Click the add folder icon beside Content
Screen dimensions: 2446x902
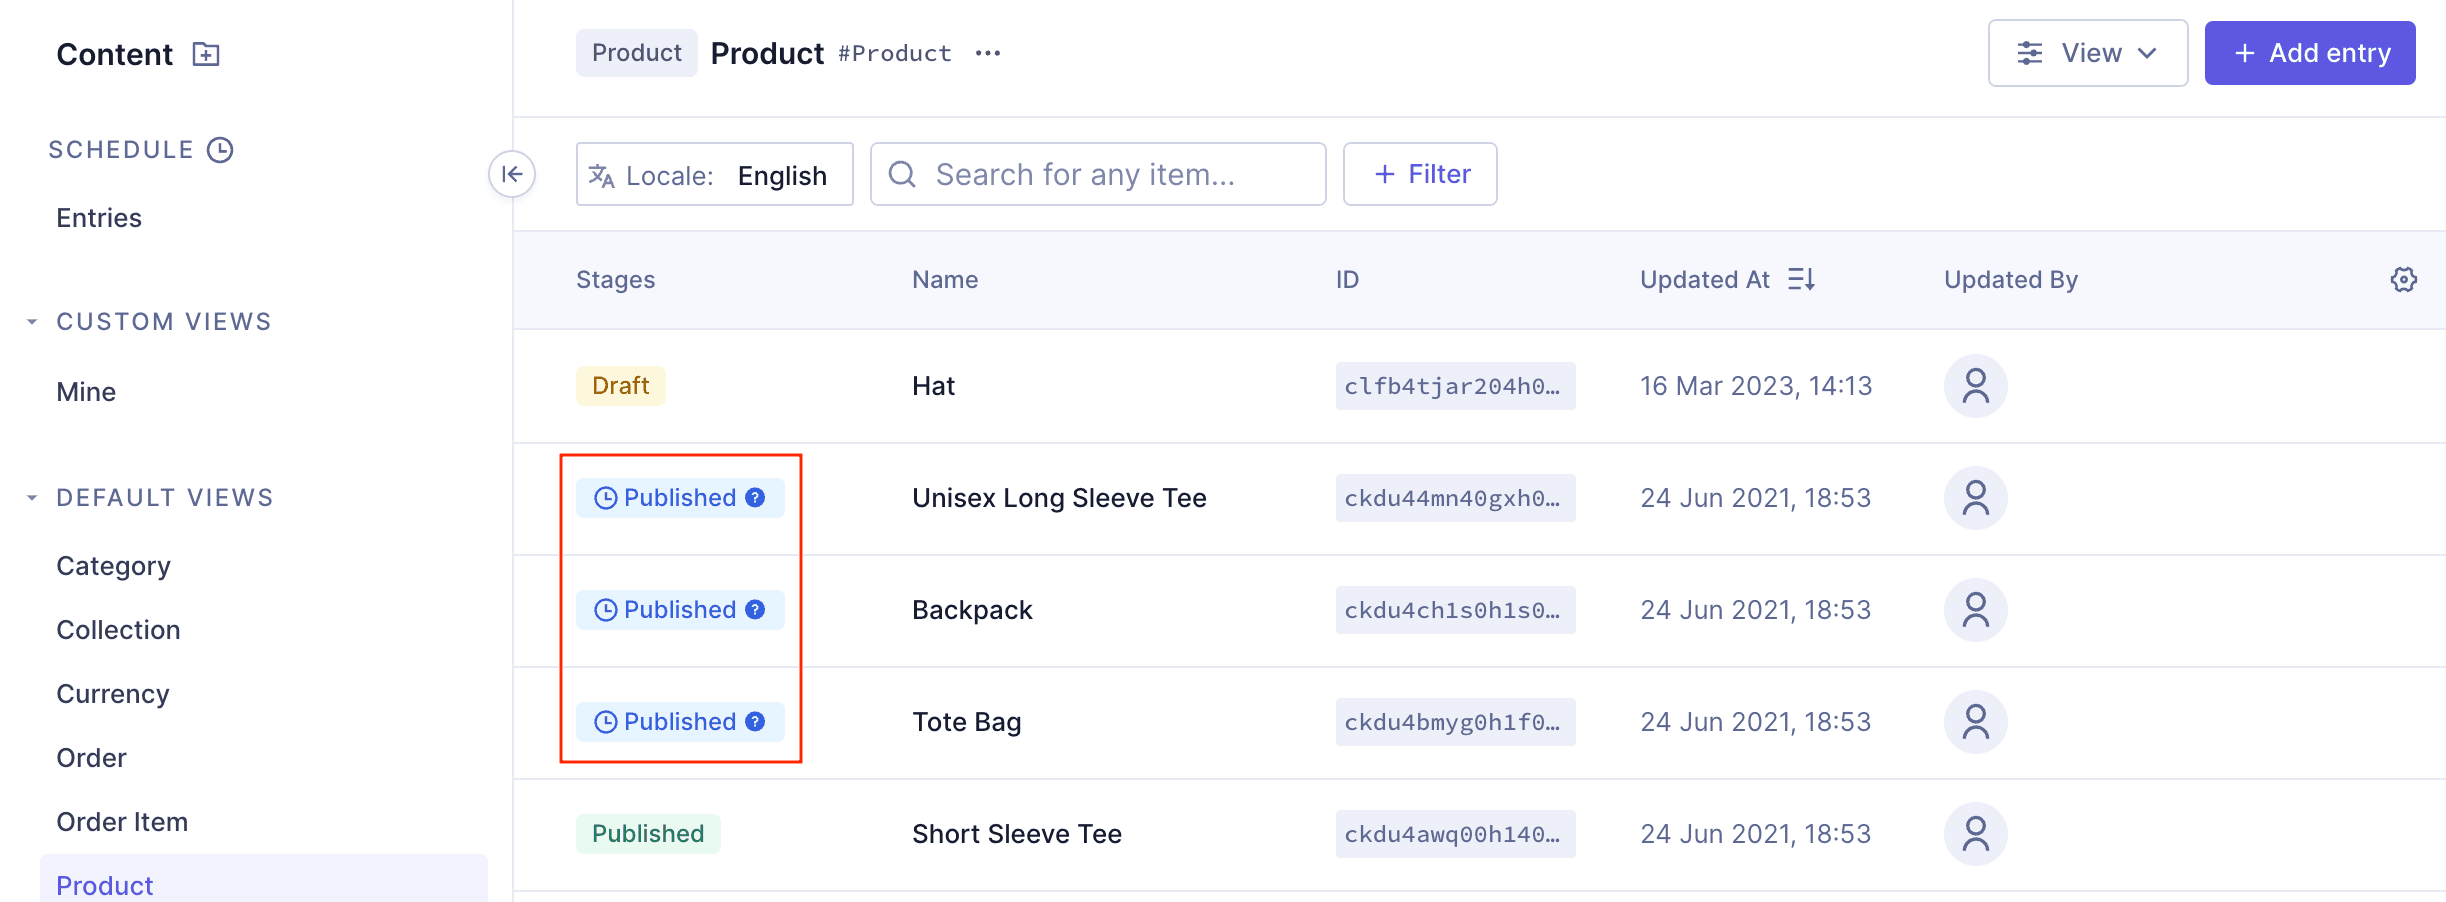tap(206, 54)
